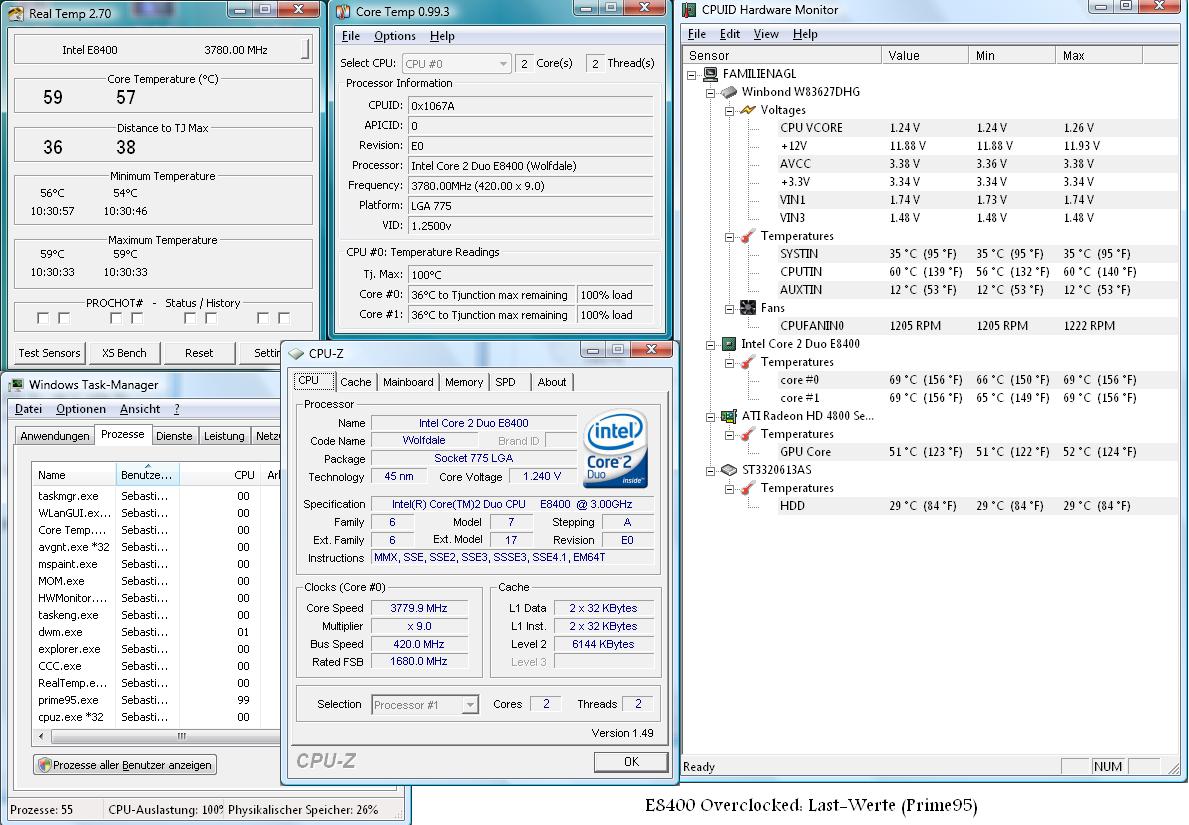Collapse the FAMILIENAGL tree node

click(x=692, y=74)
